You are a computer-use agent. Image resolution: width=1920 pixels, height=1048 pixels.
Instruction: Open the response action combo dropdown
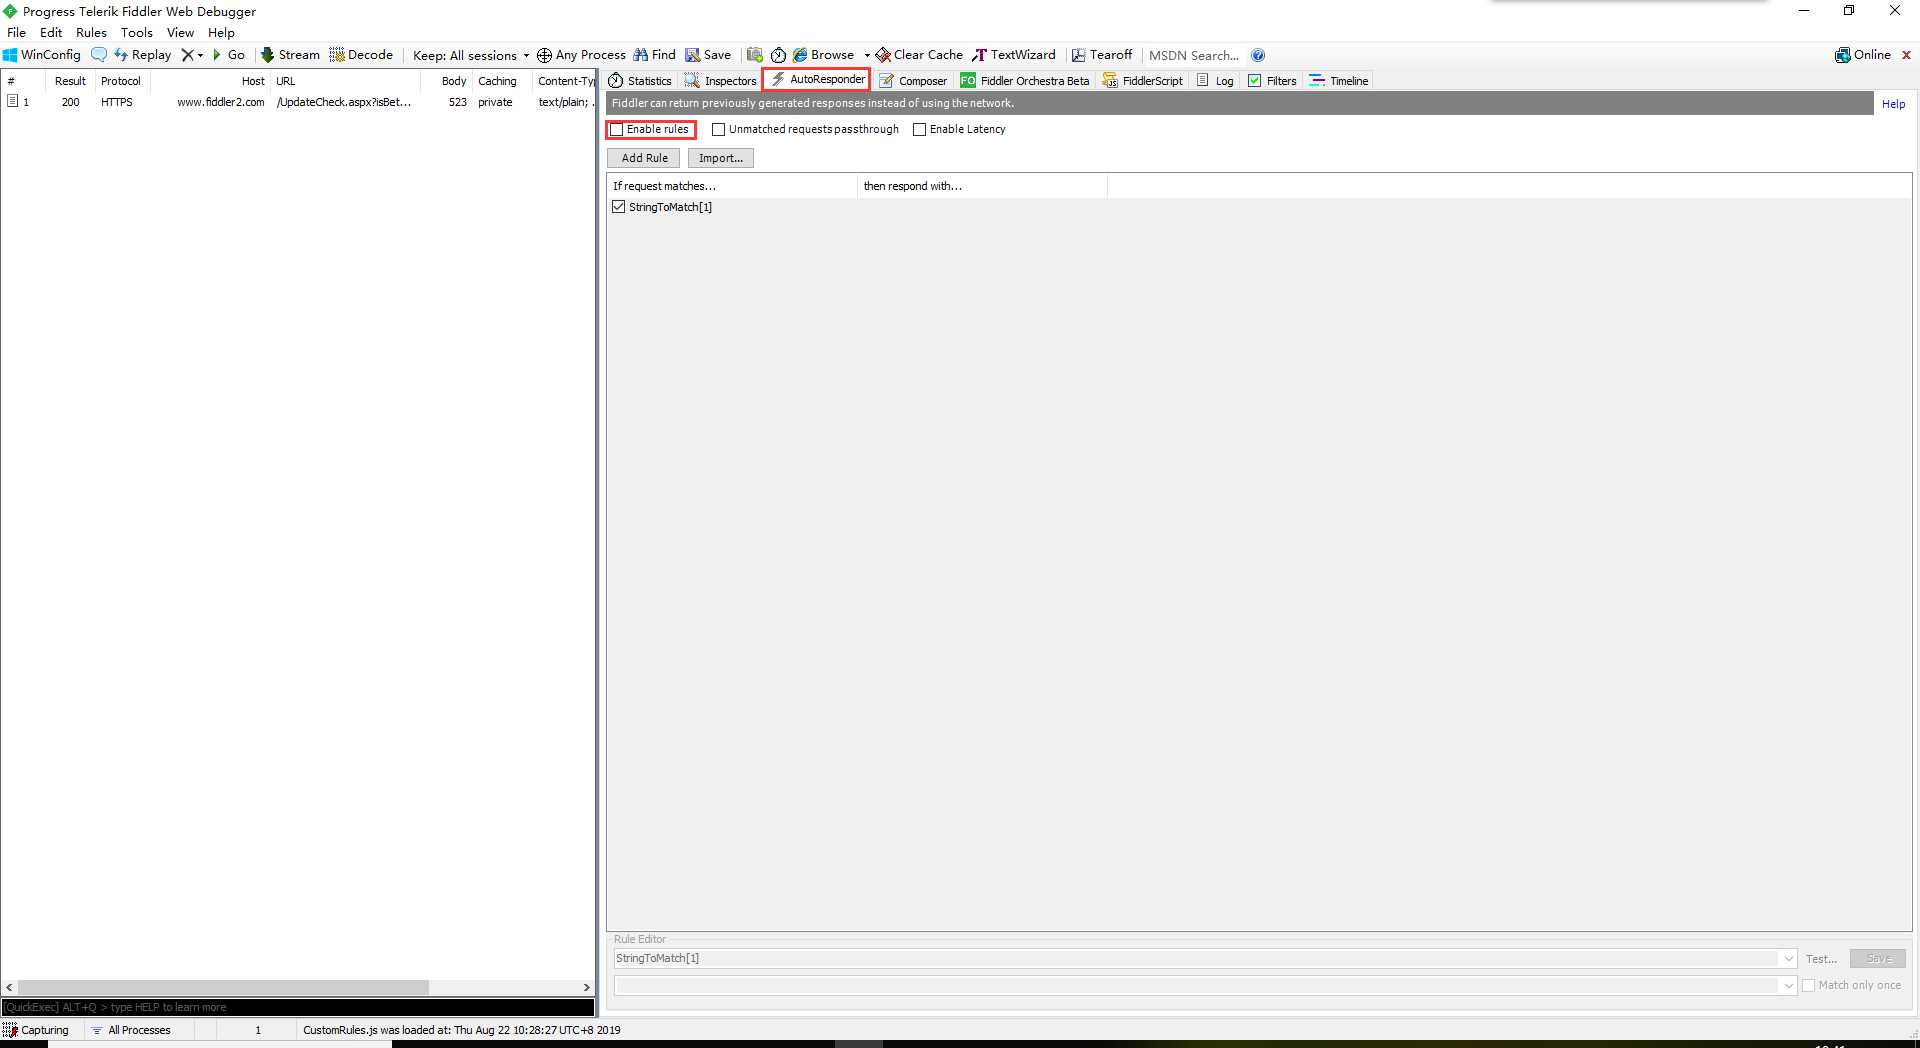click(x=1789, y=985)
